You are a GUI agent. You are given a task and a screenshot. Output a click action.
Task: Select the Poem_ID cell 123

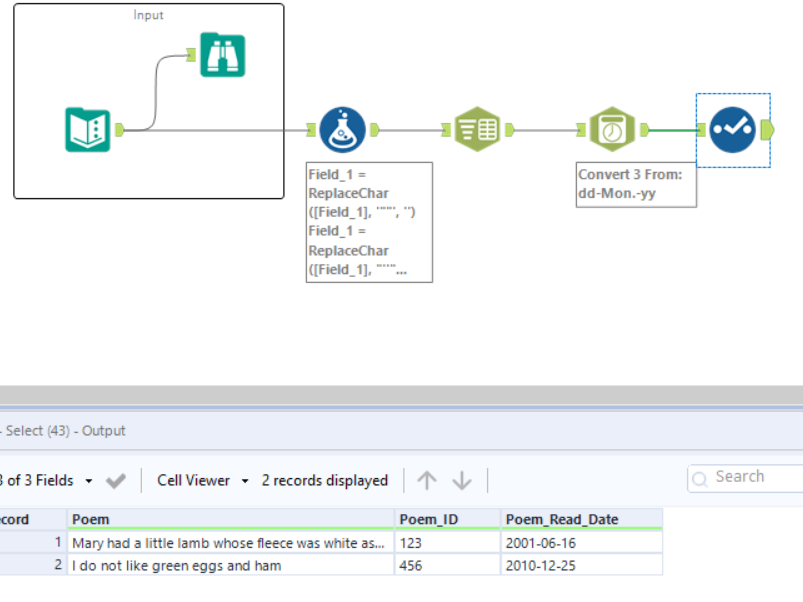pos(447,543)
